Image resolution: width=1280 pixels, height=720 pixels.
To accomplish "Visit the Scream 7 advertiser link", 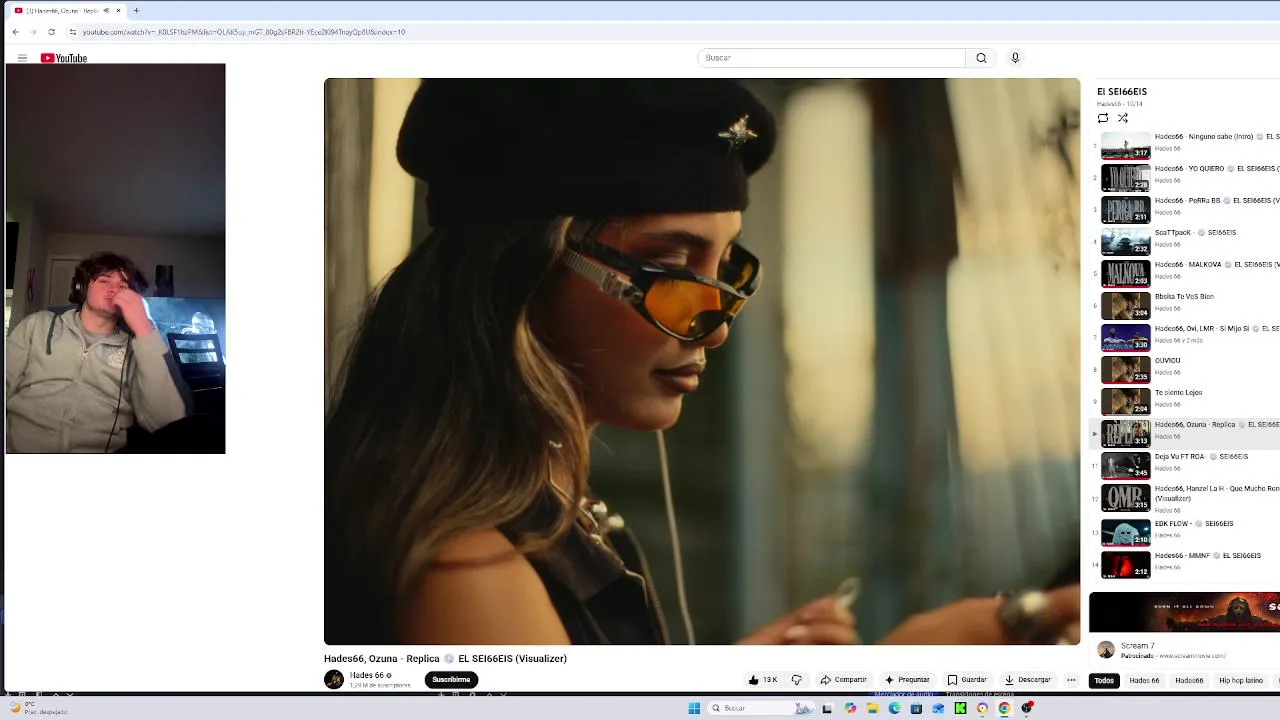I will coord(1190,656).
